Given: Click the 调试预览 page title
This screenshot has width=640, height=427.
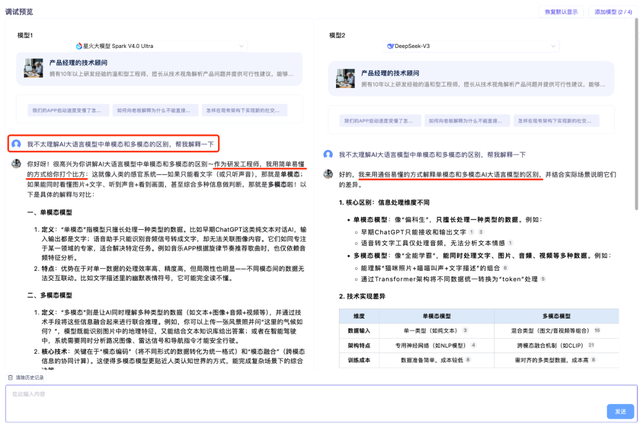Looking at the screenshot, I should click(x=19, y=11).
